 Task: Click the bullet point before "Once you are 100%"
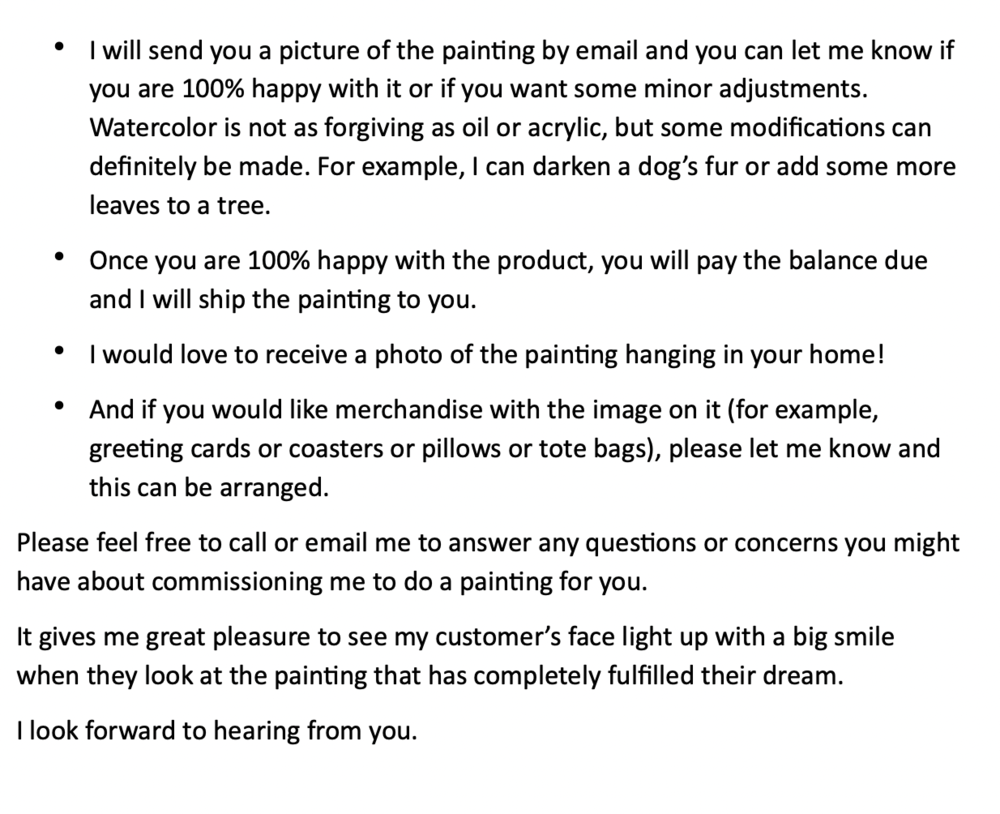(x=60, y=261)
